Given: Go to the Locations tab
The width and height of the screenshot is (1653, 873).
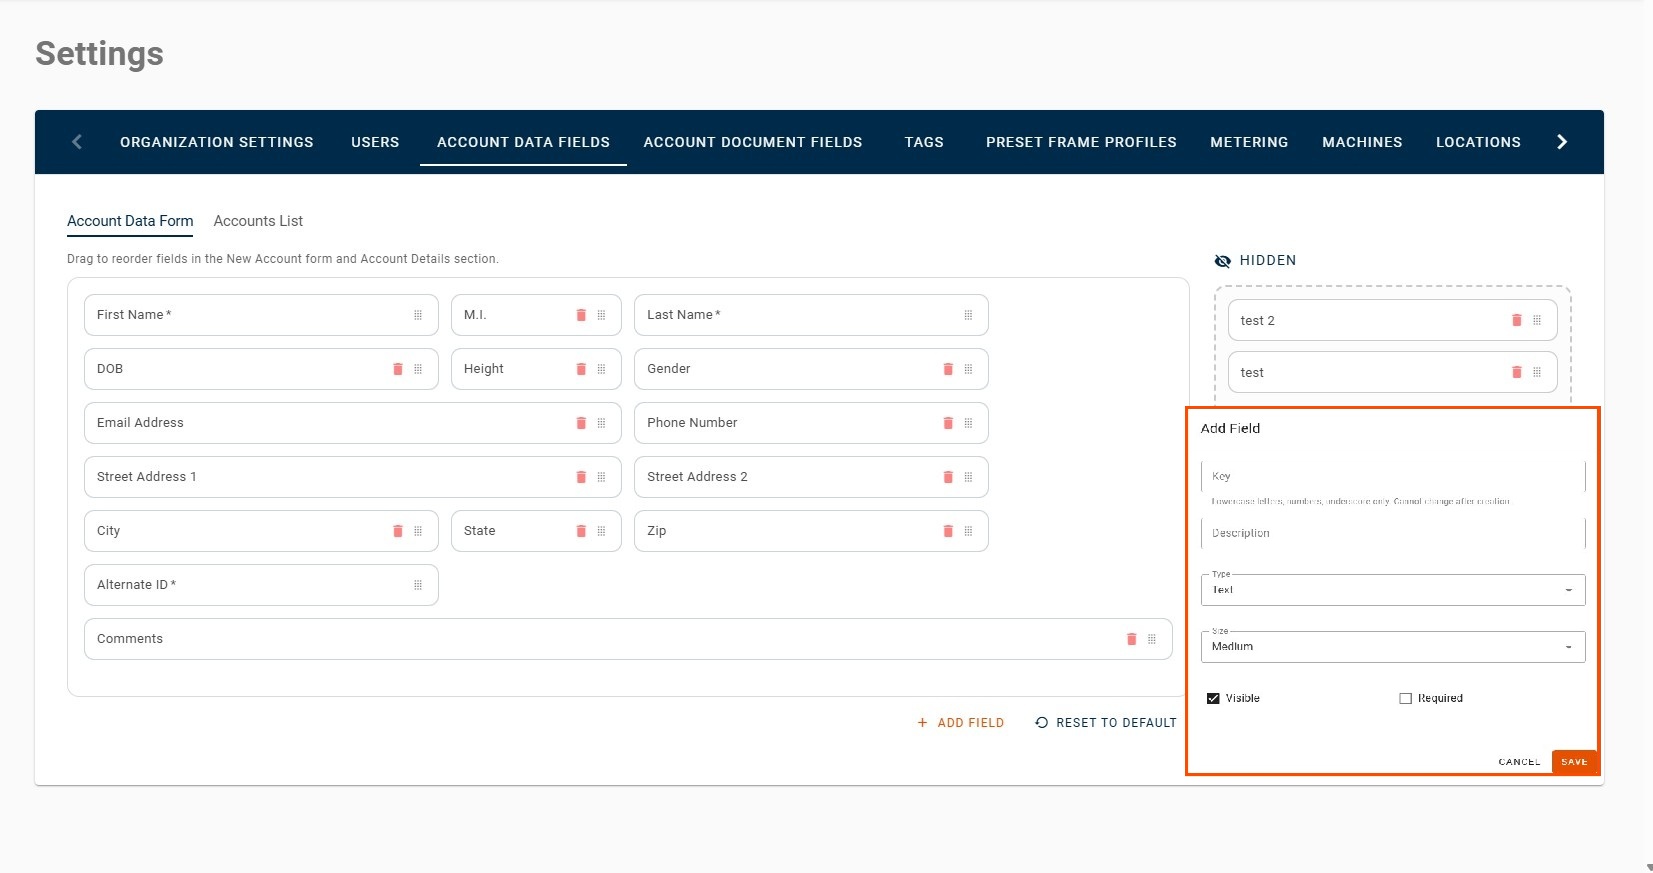Looking at the screenshot, I should click(1478, 142).
